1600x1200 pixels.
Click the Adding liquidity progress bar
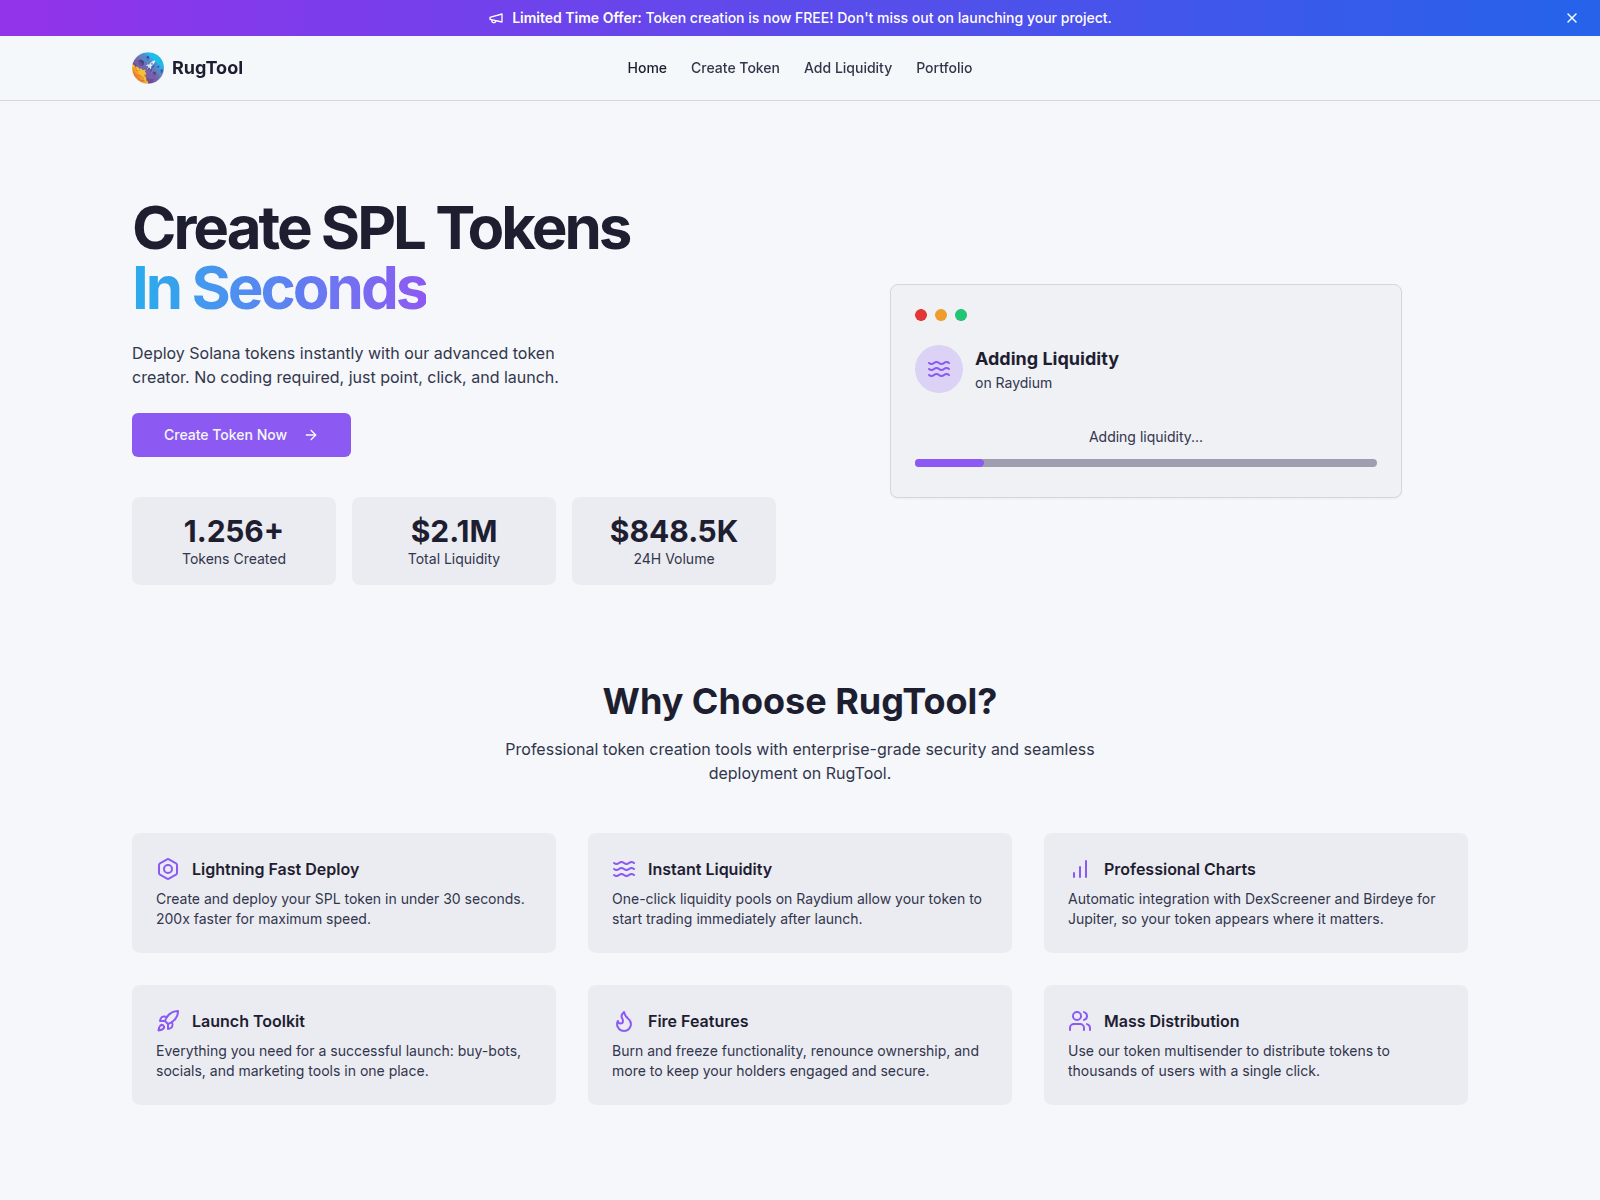pos(1146,463)
